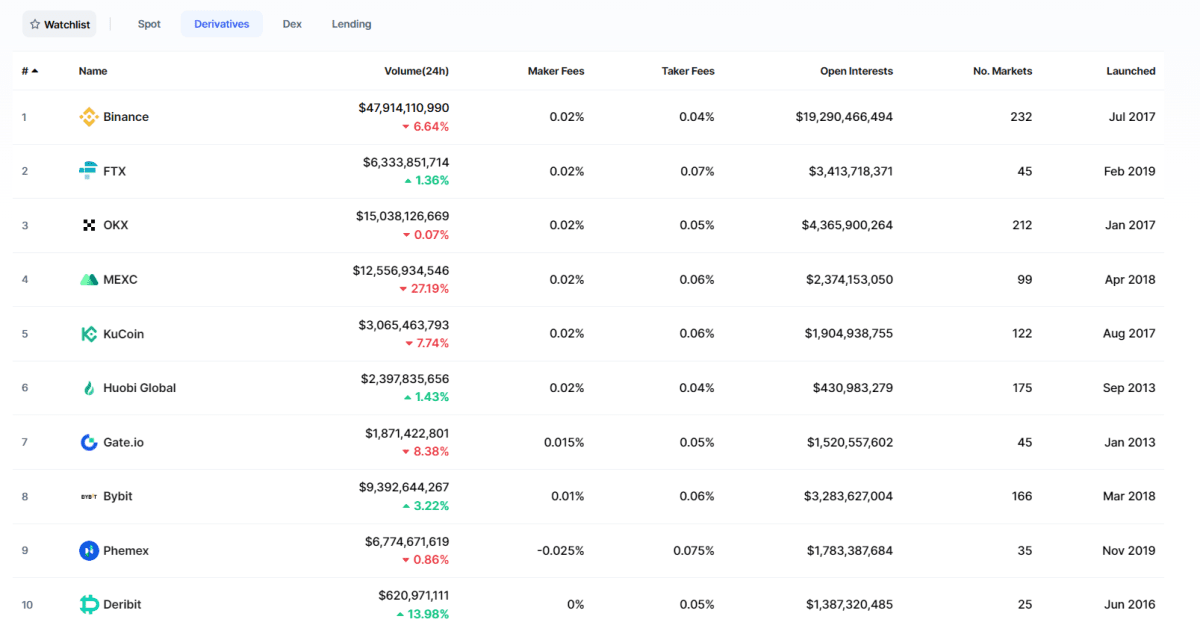1200x631 pixels.
Task: Click Deribit launch date Jun 2016
Action: [1131, 604]
